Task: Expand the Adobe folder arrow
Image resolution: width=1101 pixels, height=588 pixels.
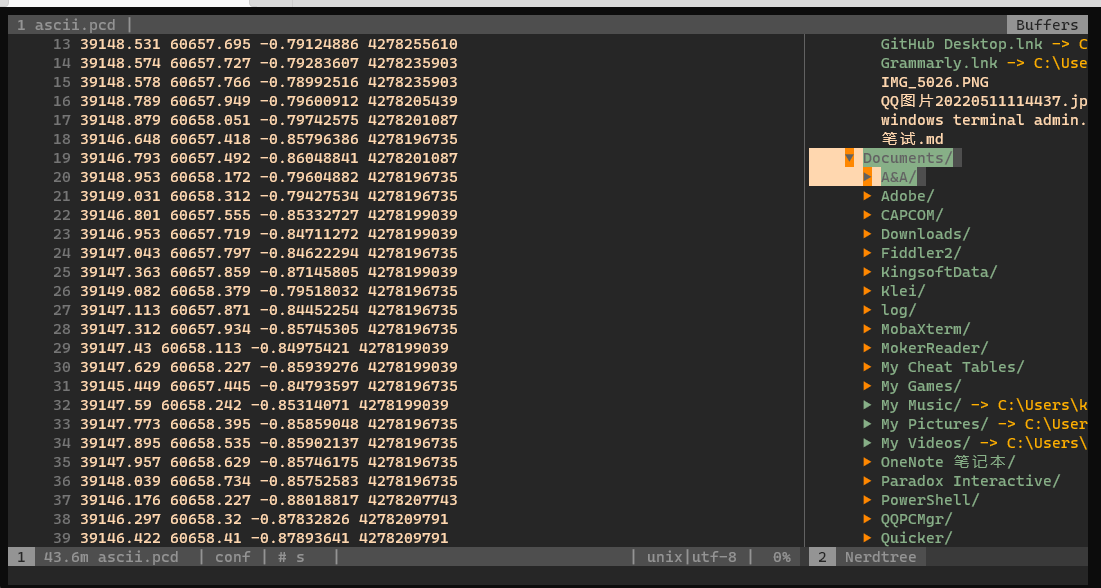Action: pos(867,196)
